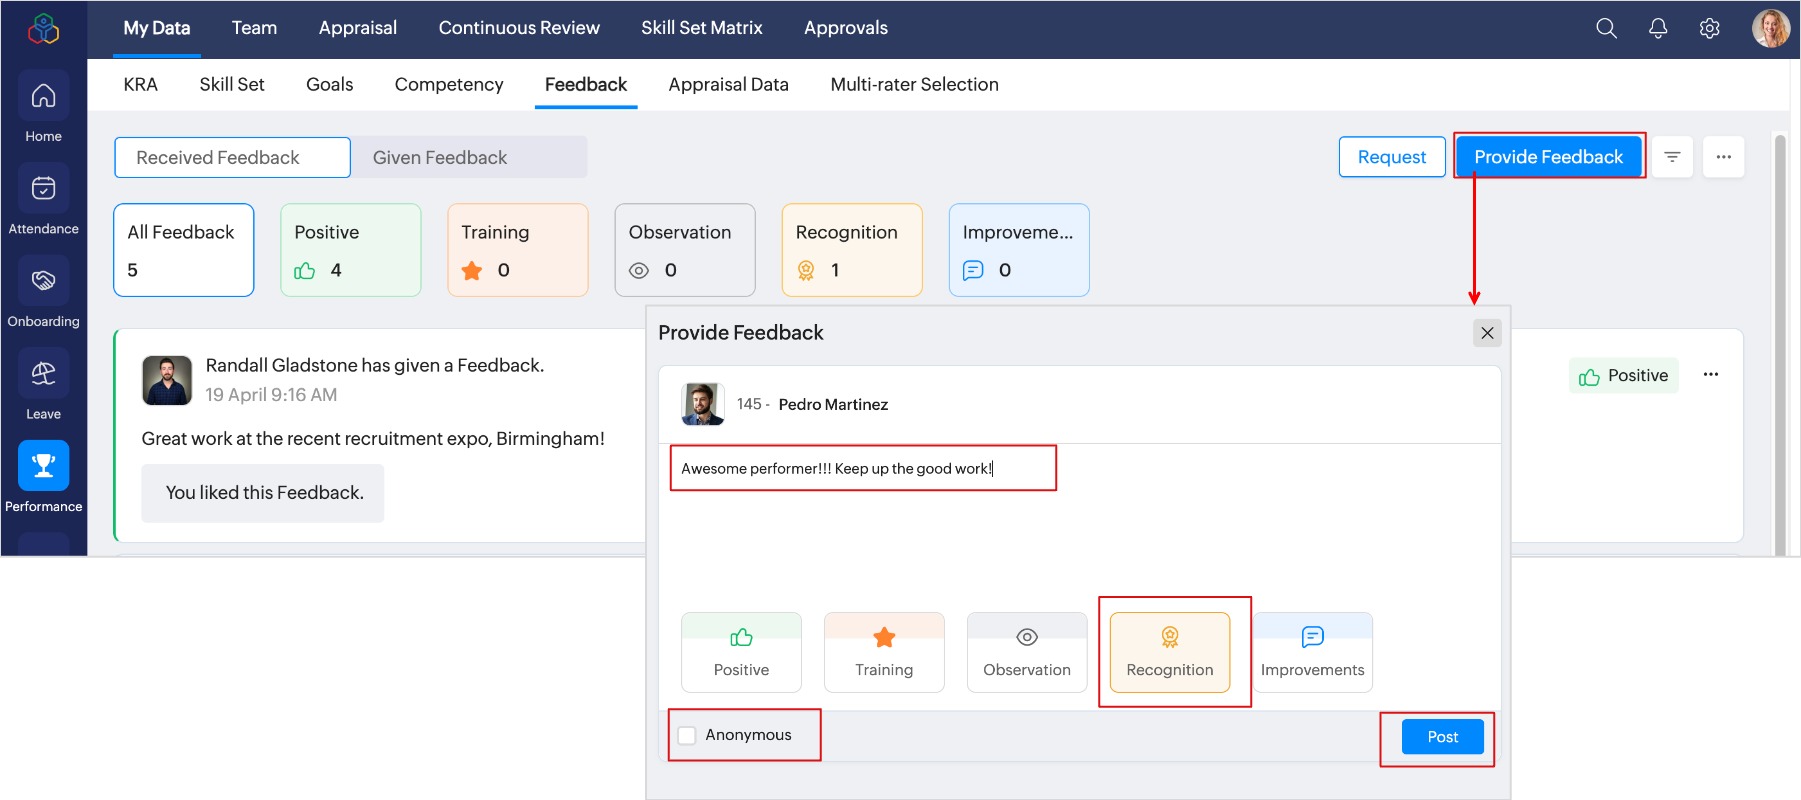Select Positive feedback type in dialog

[x=741, y=652]
